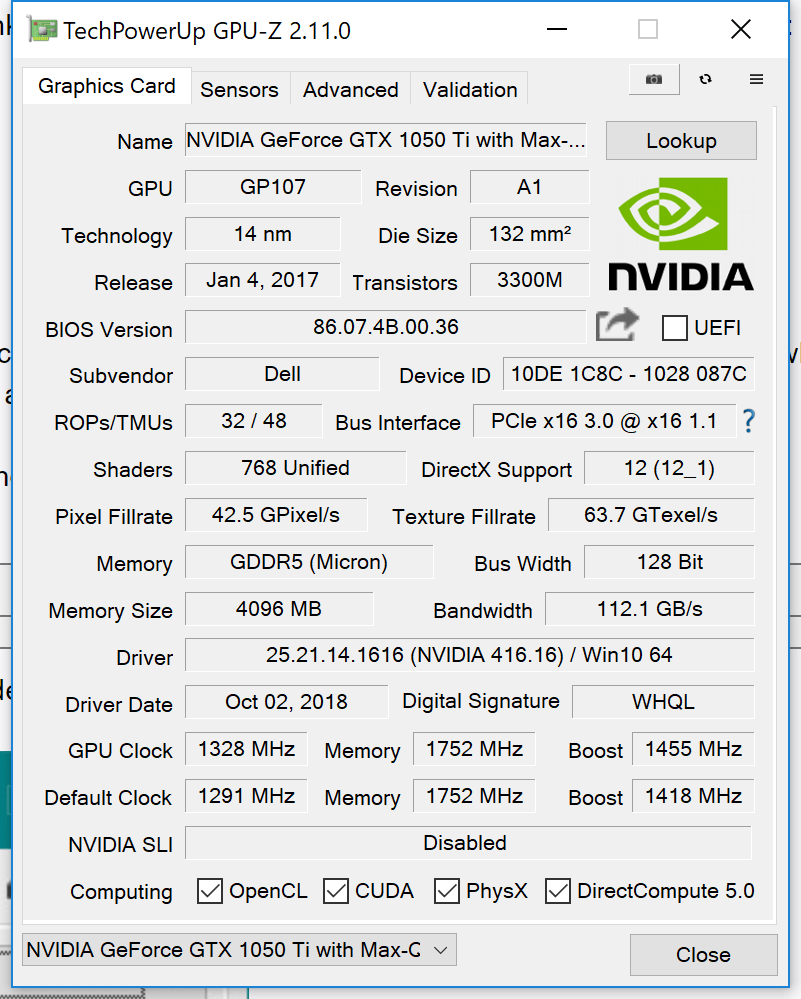Screen dimensions: 801x999
Task: Switch to the Sensors tab
Action: (240, 89)
